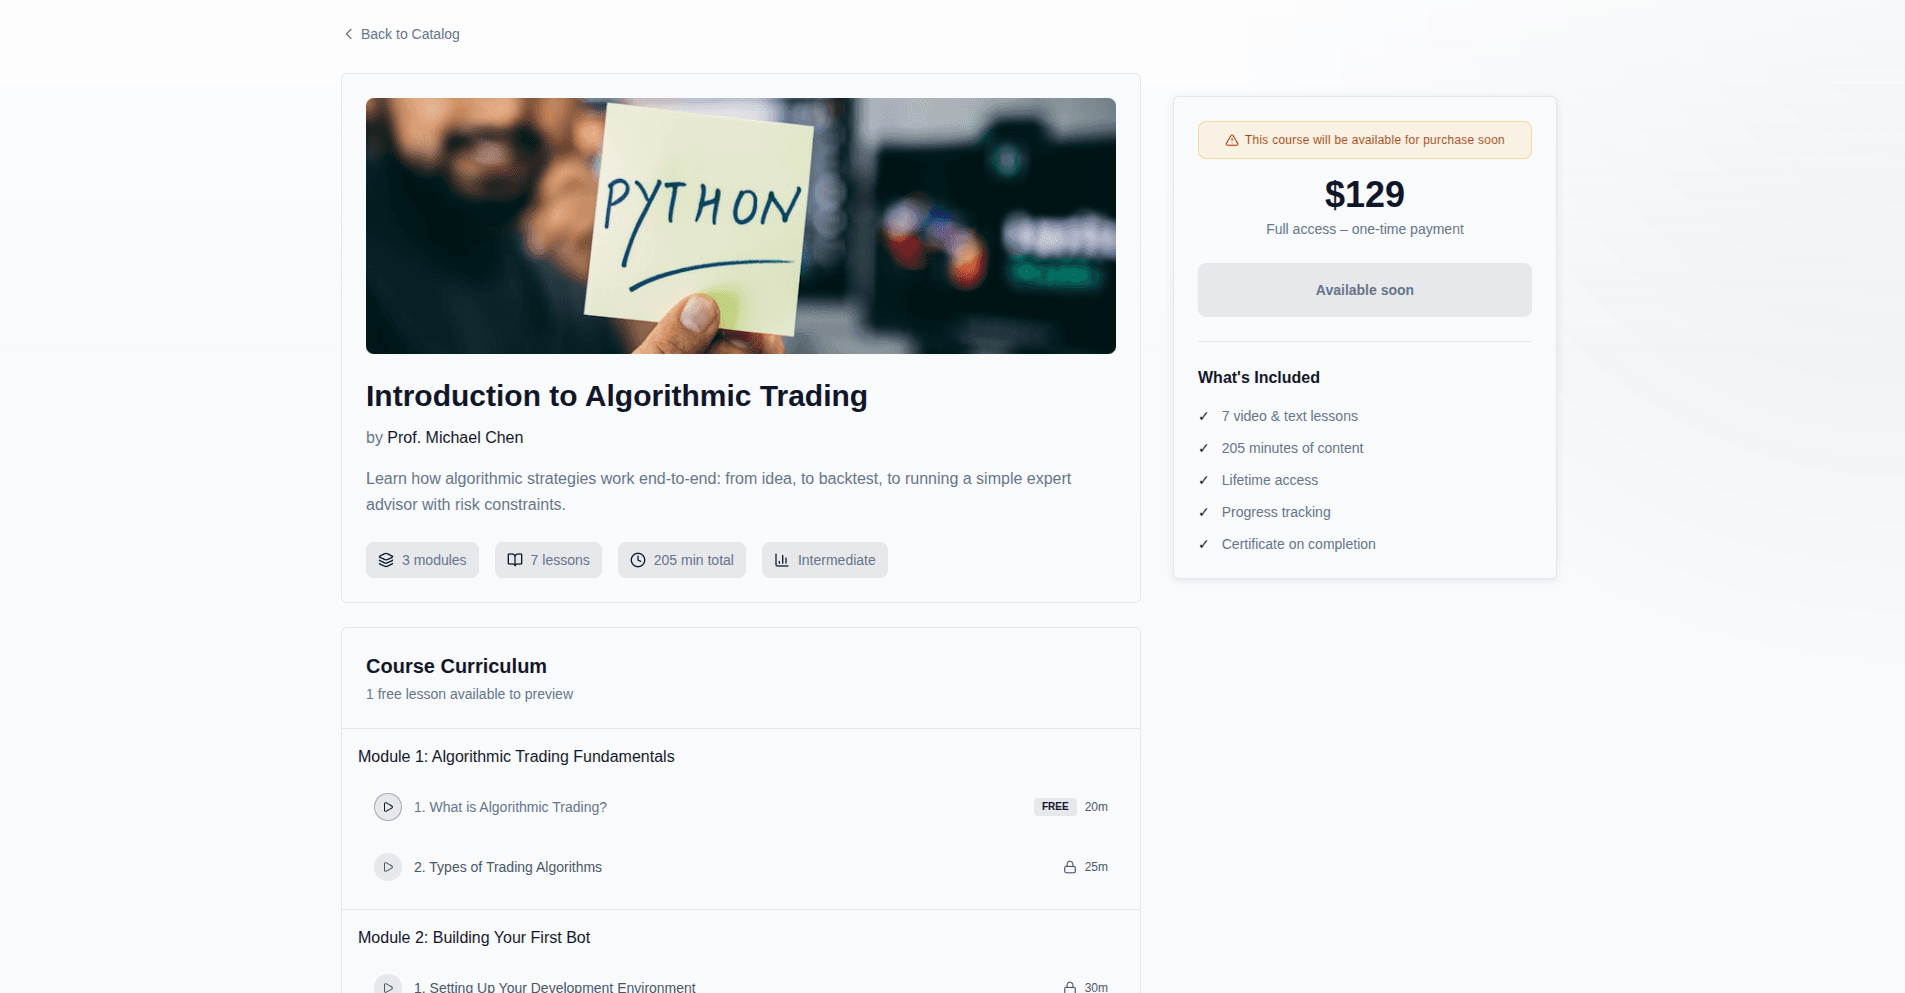1905x993 pixels.
Task: Click the bar chart icon beside Intermediate
Action: 782,560
